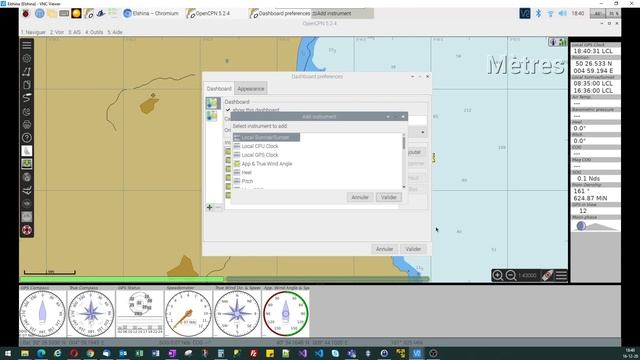Switch to the Dashboard tab

pos(219,89)
